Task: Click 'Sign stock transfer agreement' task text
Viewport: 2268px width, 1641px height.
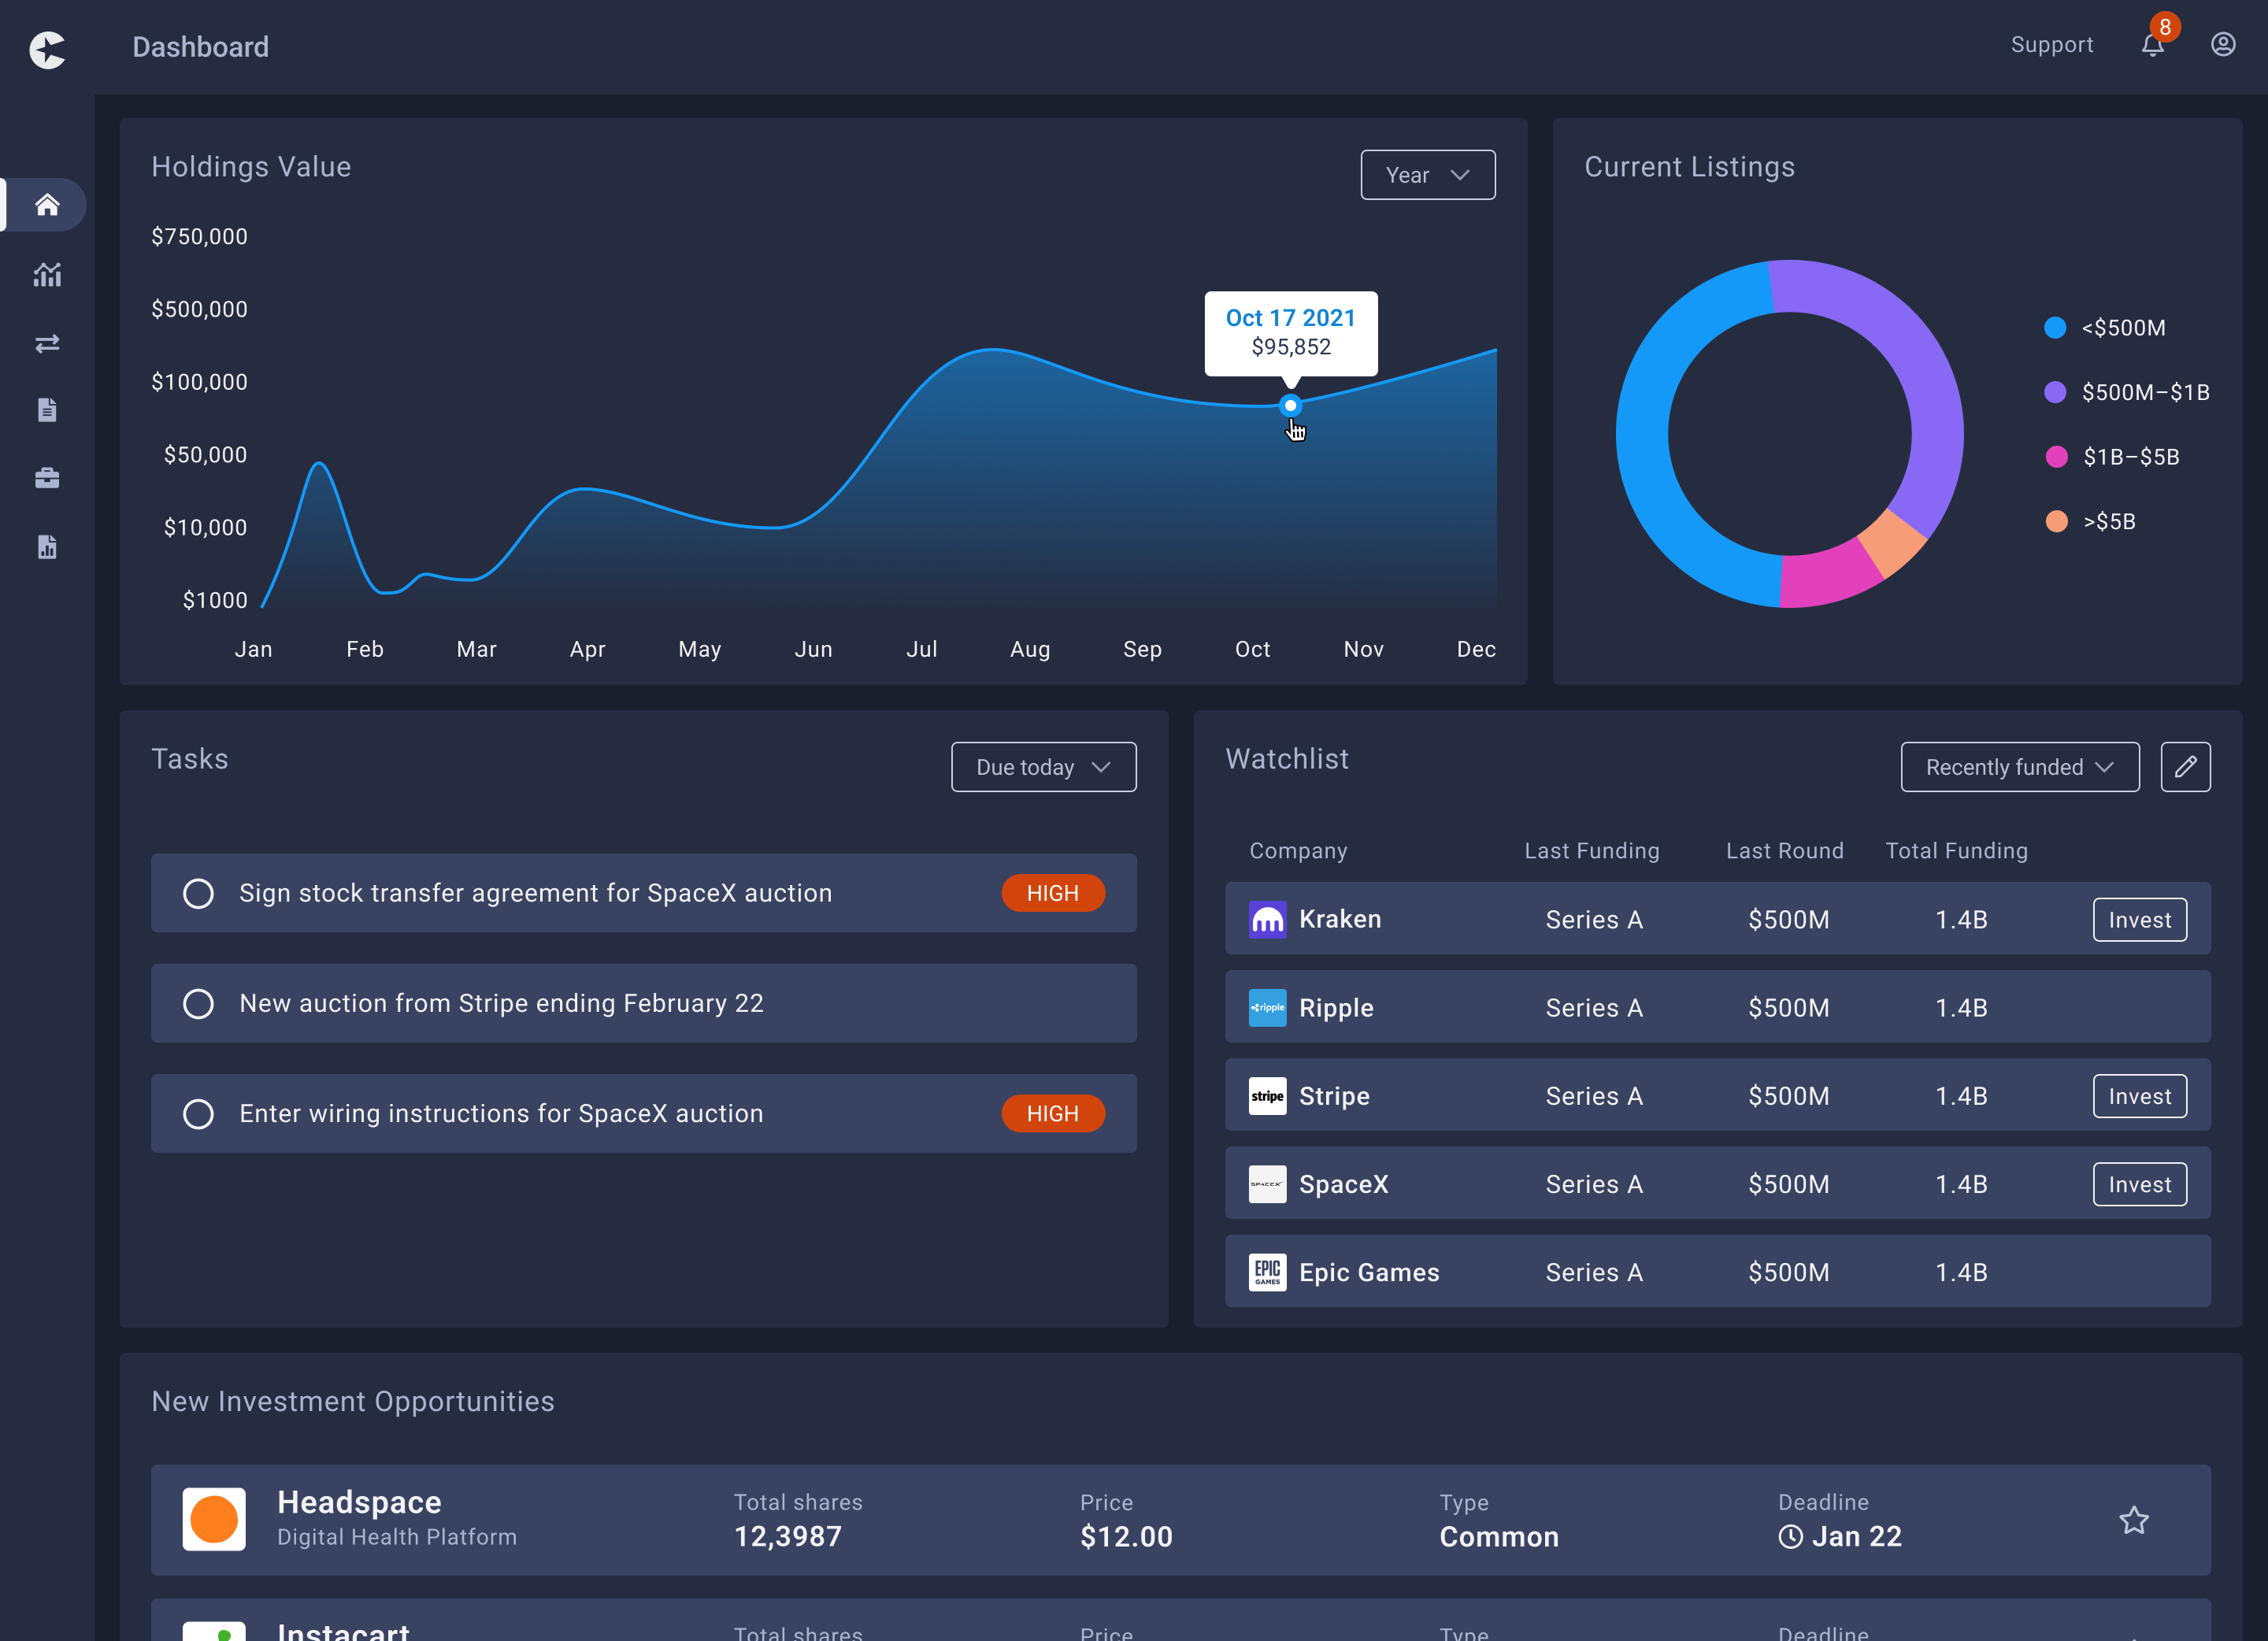Action: coord(535,893)
